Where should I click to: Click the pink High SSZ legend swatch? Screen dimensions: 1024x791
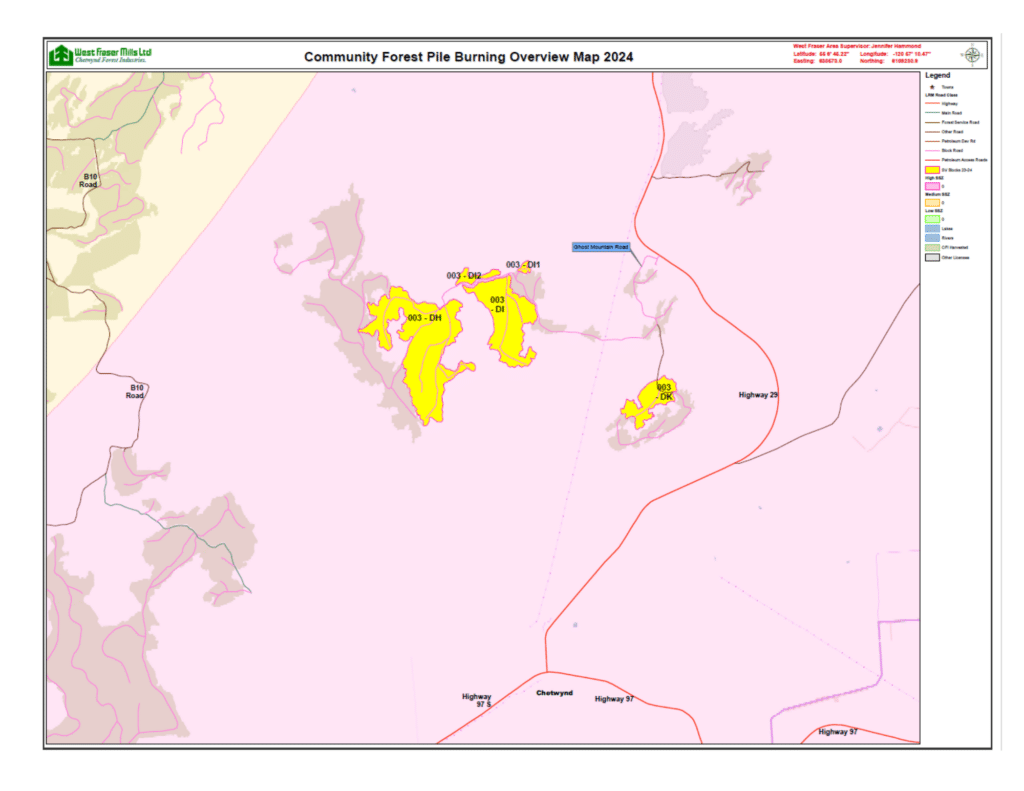point(932,186)
